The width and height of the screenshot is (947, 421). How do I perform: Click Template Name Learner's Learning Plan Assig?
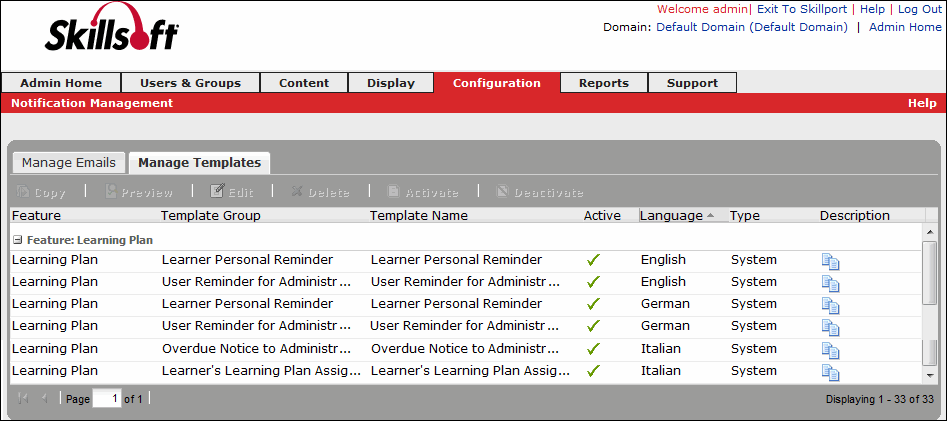[470, 371]
